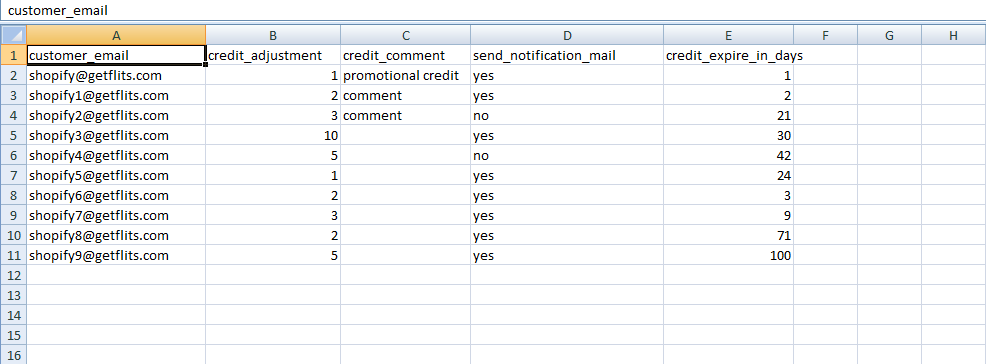Select the send_notification_mail header cell

point(567,55)
